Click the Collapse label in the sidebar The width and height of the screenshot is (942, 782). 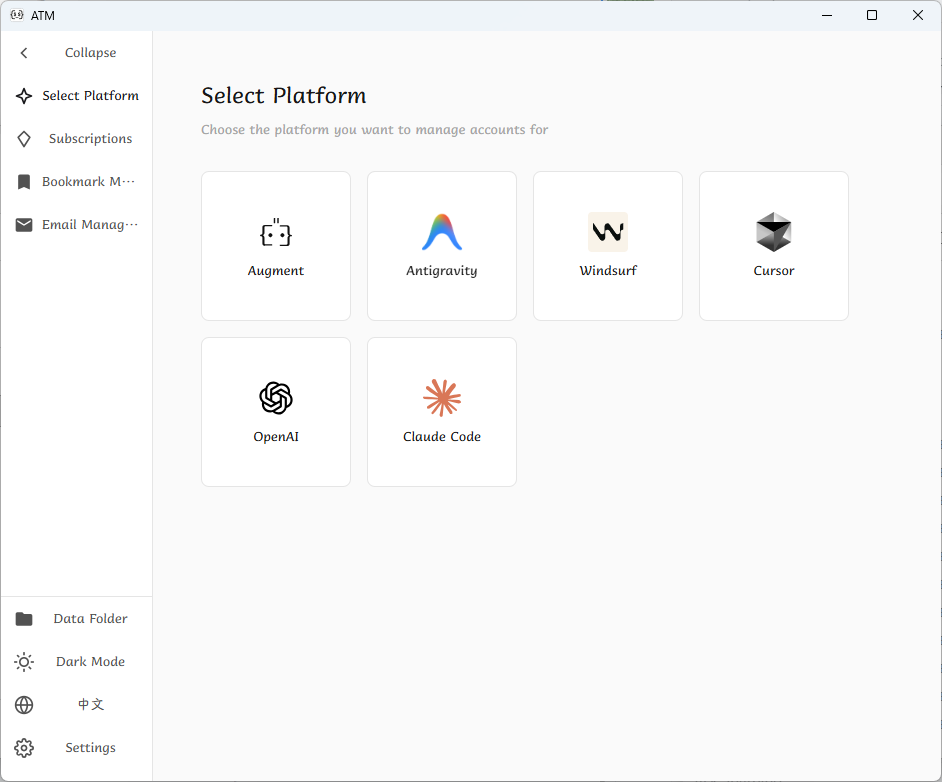(90, 53)
